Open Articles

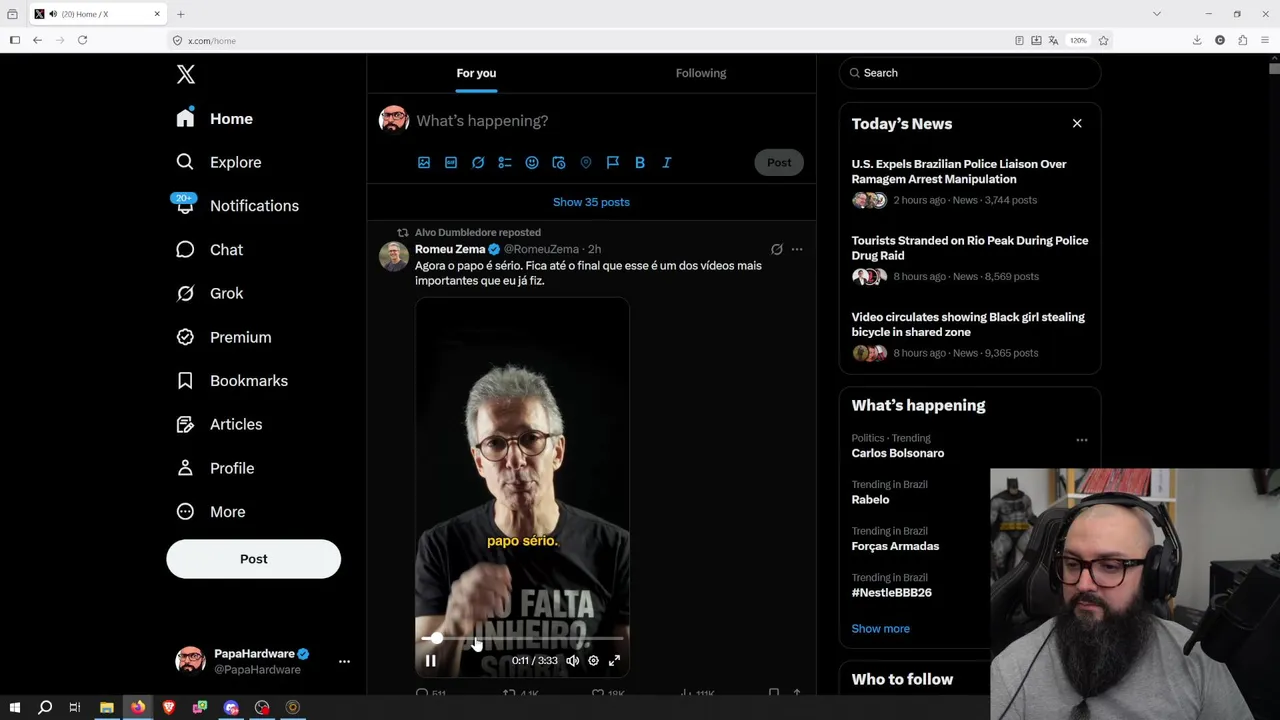tap(219, 424)
